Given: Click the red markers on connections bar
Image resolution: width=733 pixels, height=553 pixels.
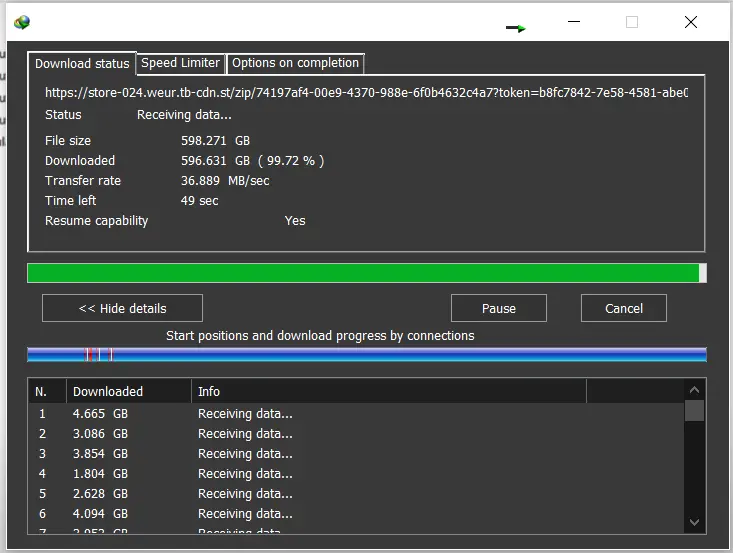Looking at the screenshot, I should point(99,355).
